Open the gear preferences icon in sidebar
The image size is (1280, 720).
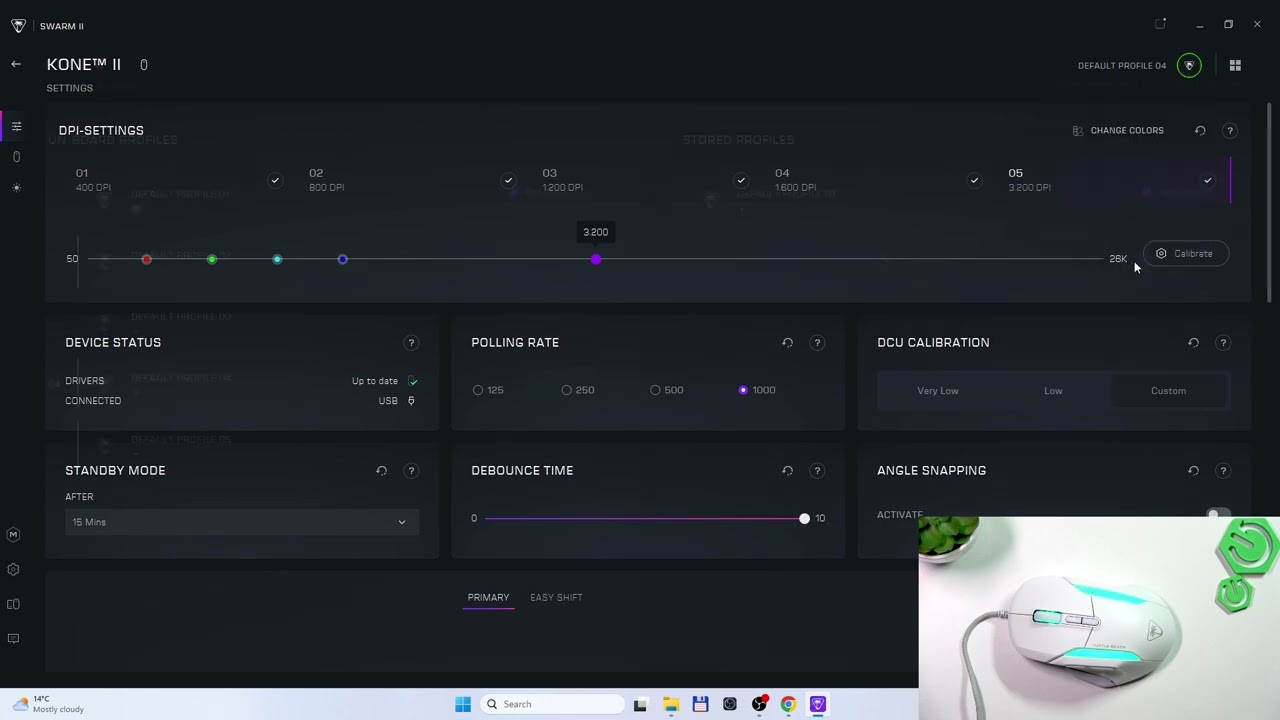pyautogui.click(x=13, y=570)
